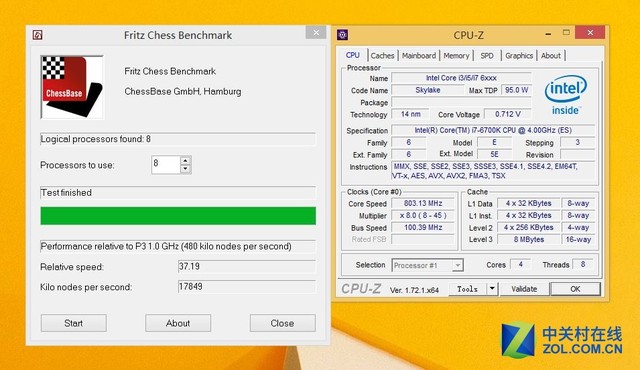Open the About tab in CPU-Z
The height and width of the screenshot is (370, 640).
coord(551,56)
